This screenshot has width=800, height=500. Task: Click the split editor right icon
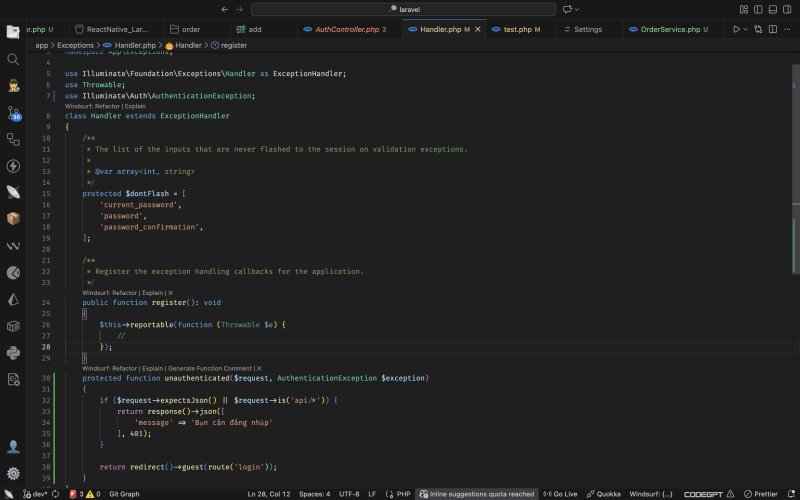773,29
